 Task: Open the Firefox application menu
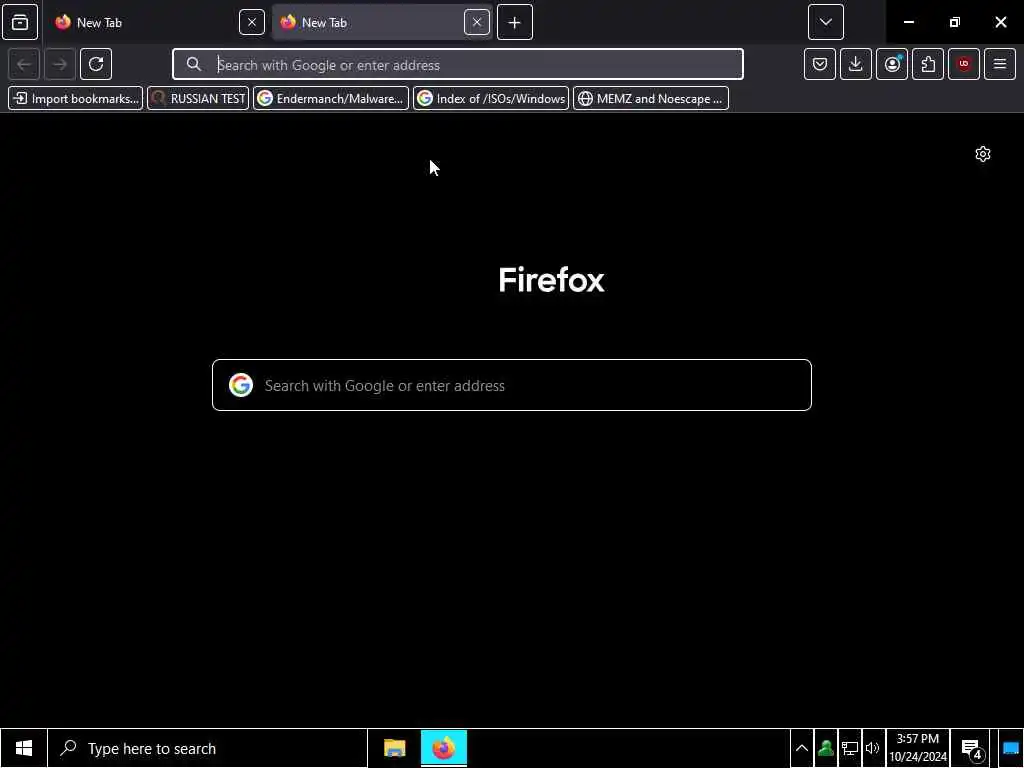1000,64
